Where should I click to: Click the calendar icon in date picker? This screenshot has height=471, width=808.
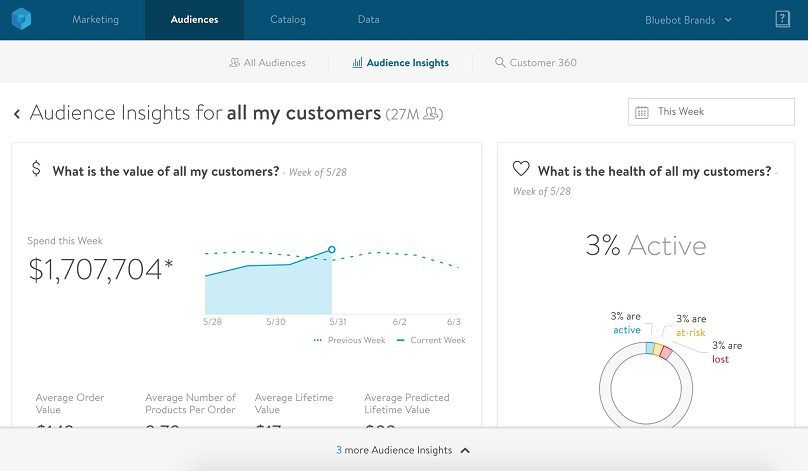pyautogui.click(x=642, y=112)
